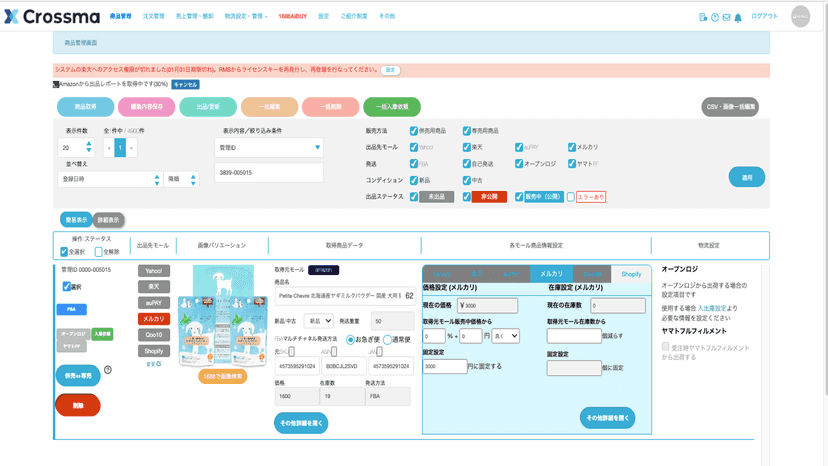Click the help question mark icon in header
The width and height of the screenshot is (828, 466).
(x=715, y=17)
